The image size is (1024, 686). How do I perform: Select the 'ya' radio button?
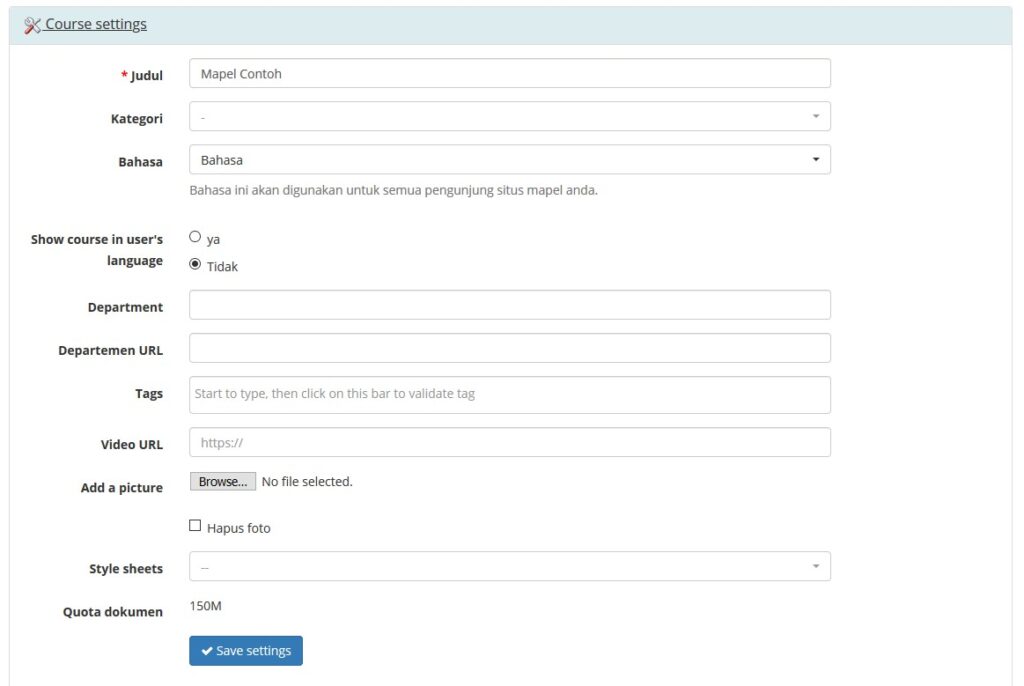[195, 237]
